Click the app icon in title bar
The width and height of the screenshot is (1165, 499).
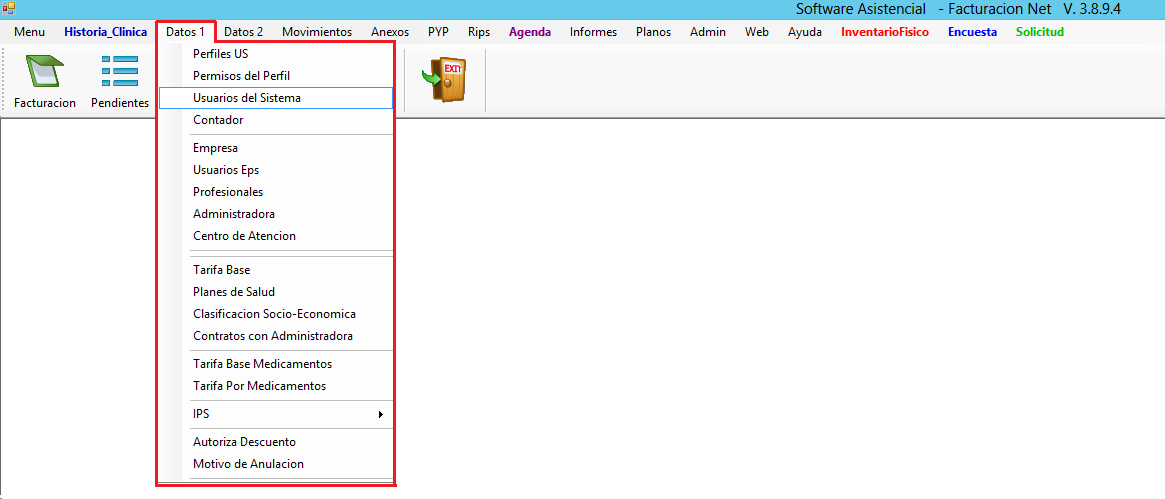8,8
